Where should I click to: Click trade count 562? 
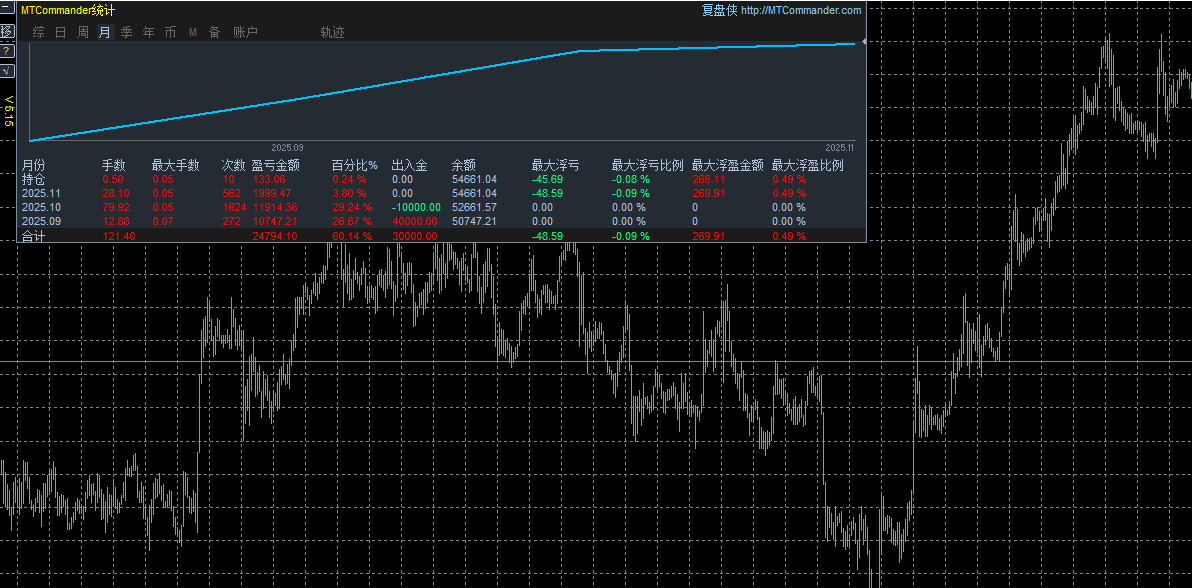231,193
